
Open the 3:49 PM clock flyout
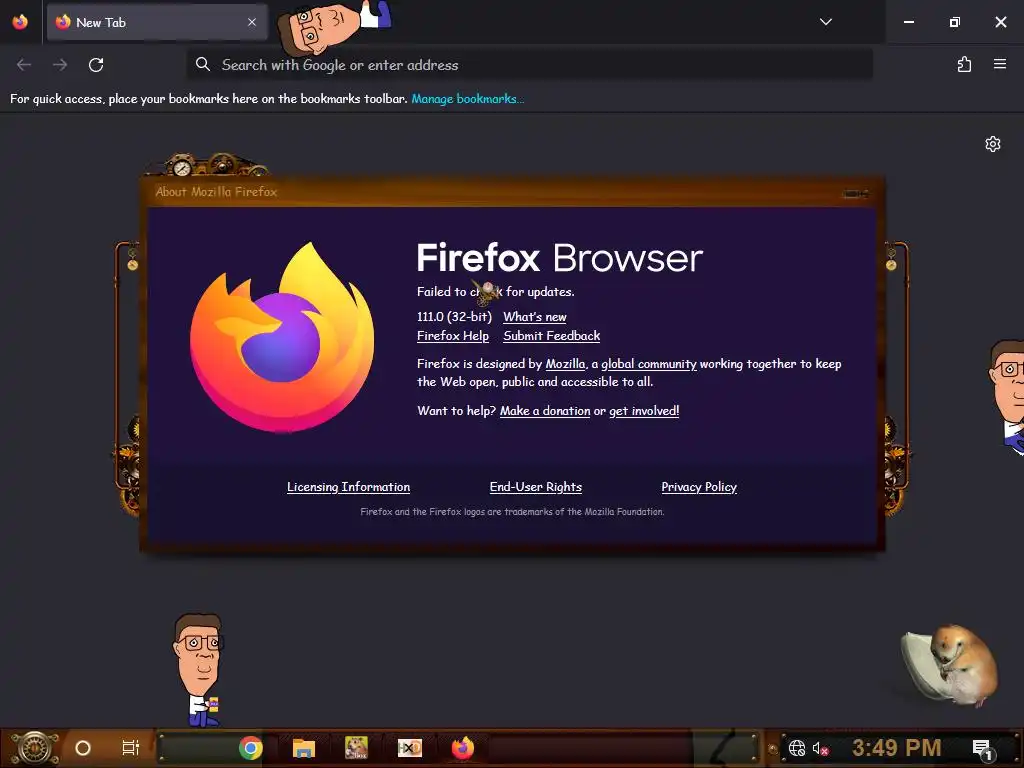[x=897, y=748]
